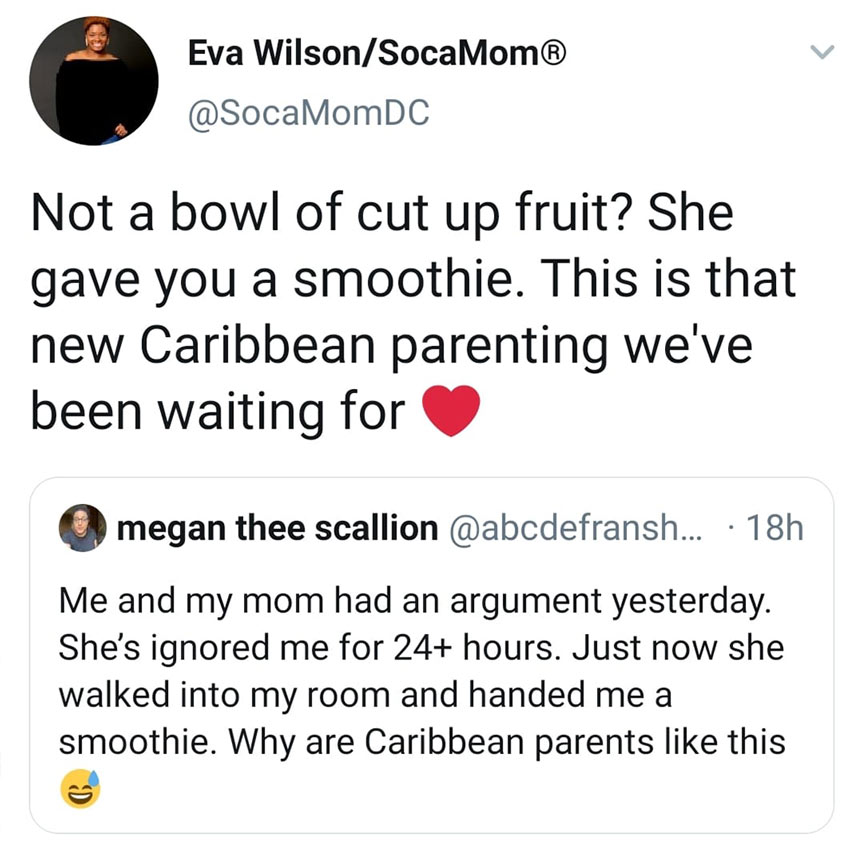Screen dimensions: 850x850
Task: Tap the red heart emoji
Action: pos(450,410)
